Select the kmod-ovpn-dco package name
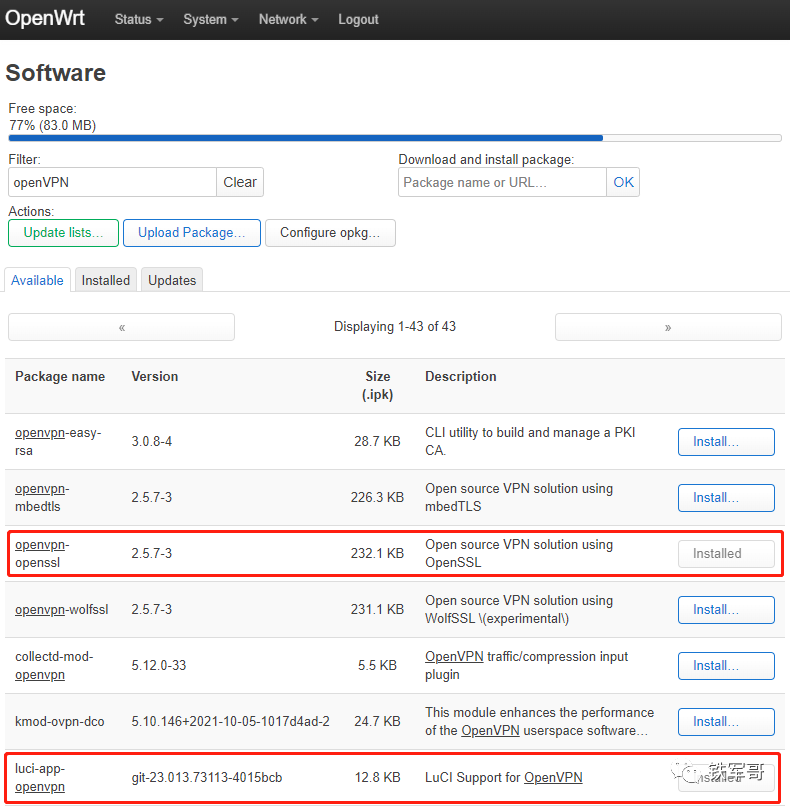 60,722
